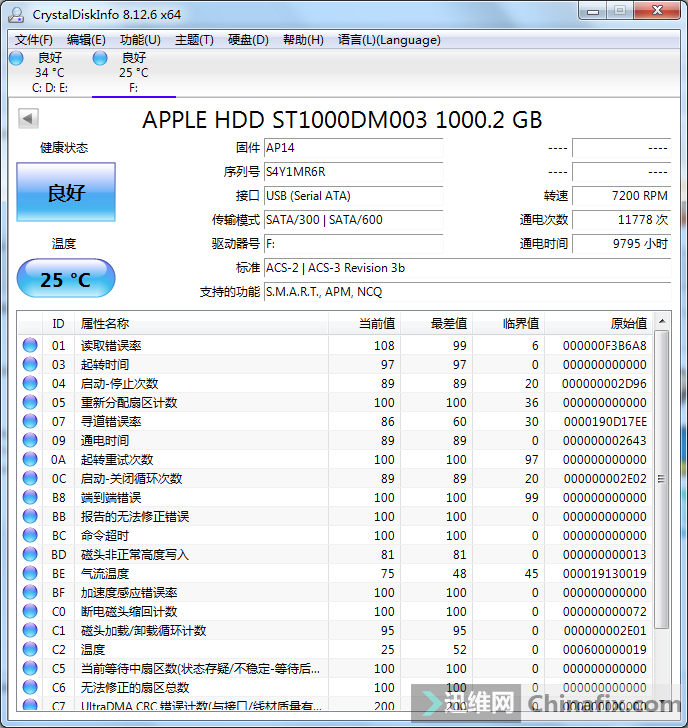688x728 pixels.
Task: Click the power-on hours field 9795 小时
Action: [622, 244]
